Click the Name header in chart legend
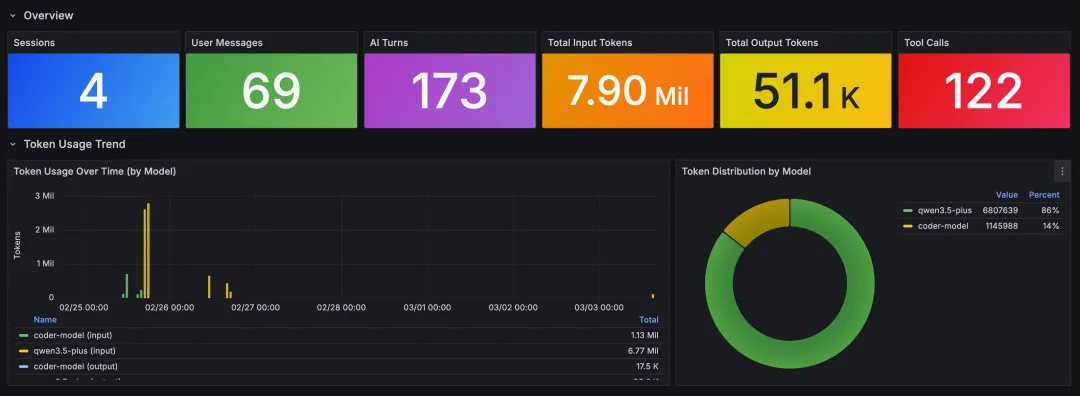Screen dimensions: 1080x396 [x=45, y=320]
